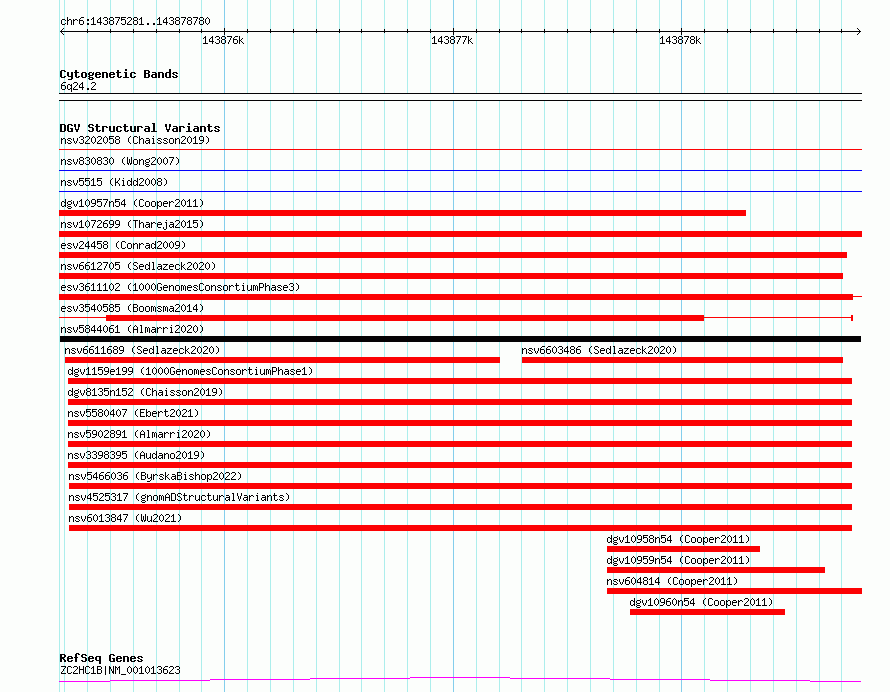Click the DGV Structural Variants track title
This screenshot has height=692, width=890.
140,128
